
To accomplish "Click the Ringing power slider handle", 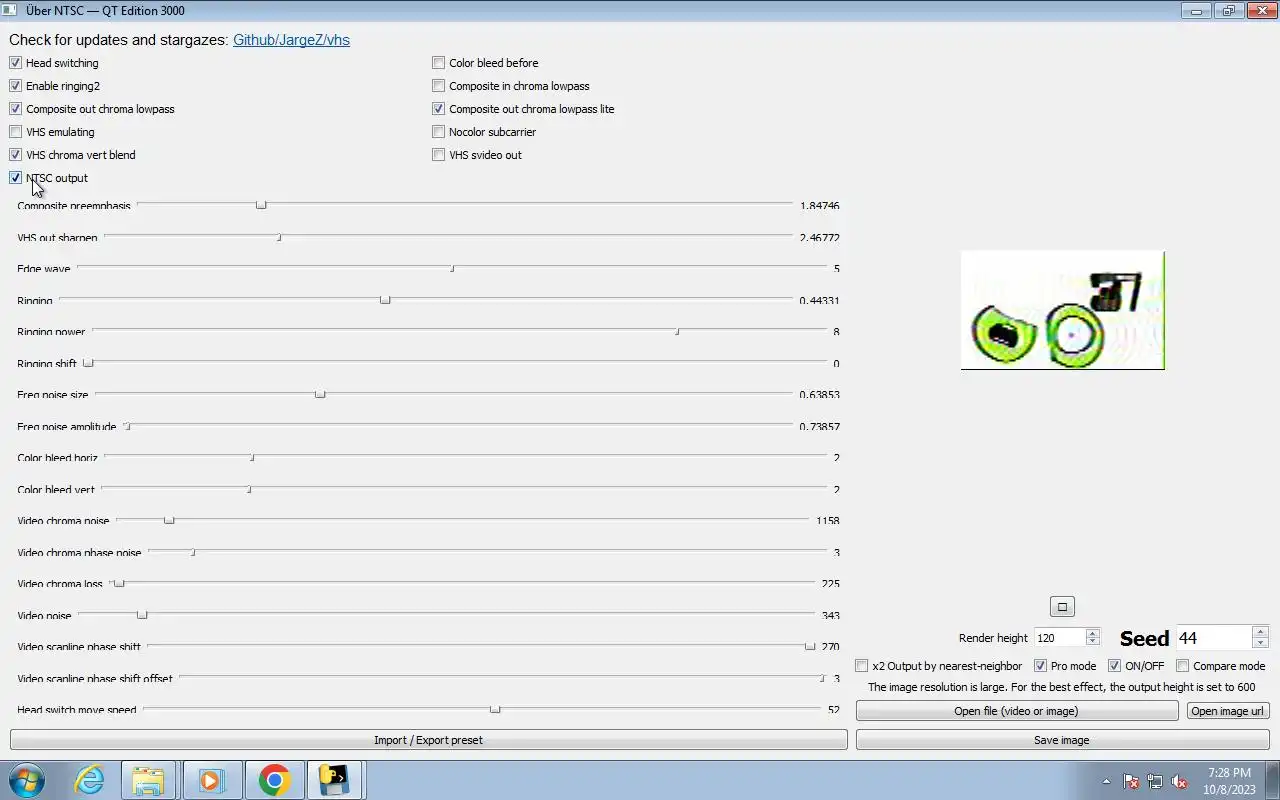I will click(x=677, y=331).
